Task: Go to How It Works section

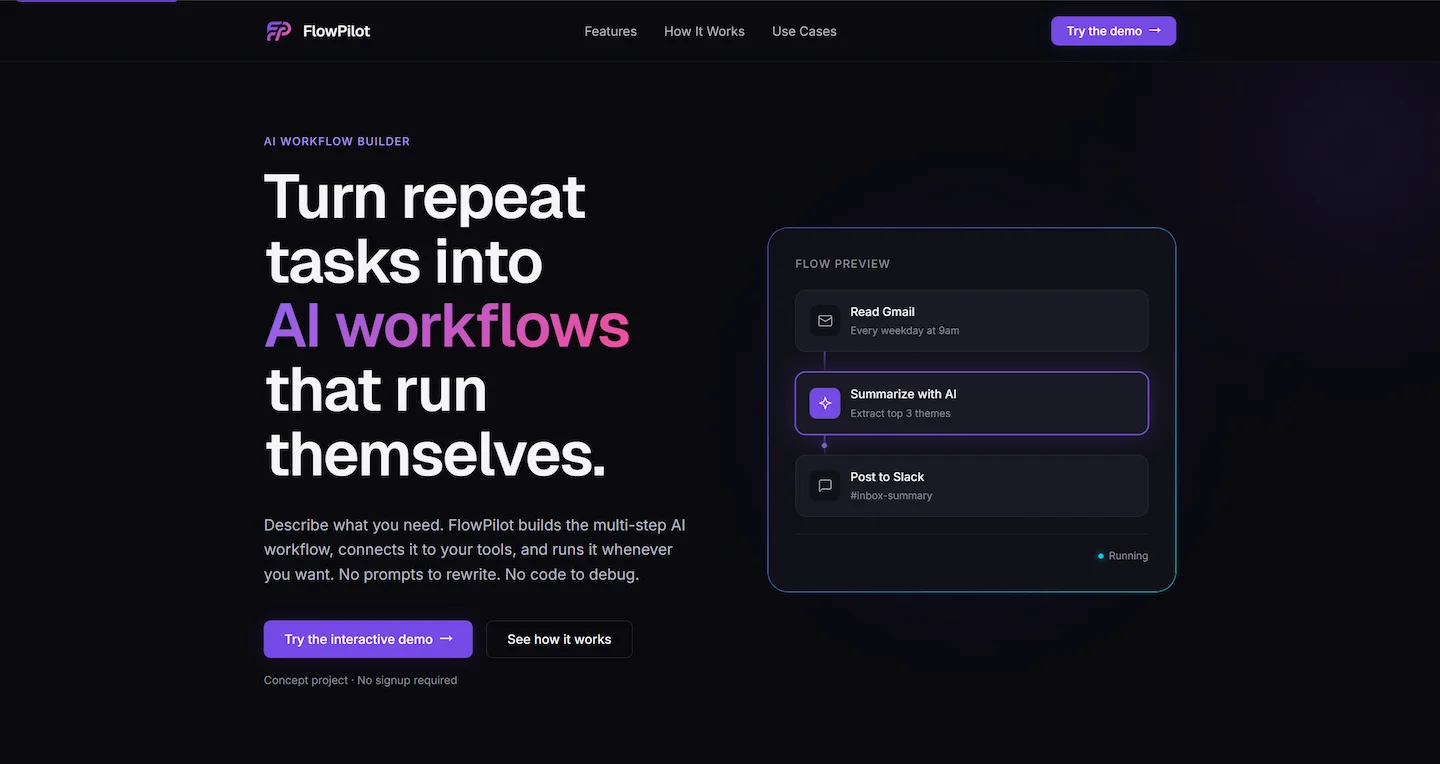Action: [704, 31]
